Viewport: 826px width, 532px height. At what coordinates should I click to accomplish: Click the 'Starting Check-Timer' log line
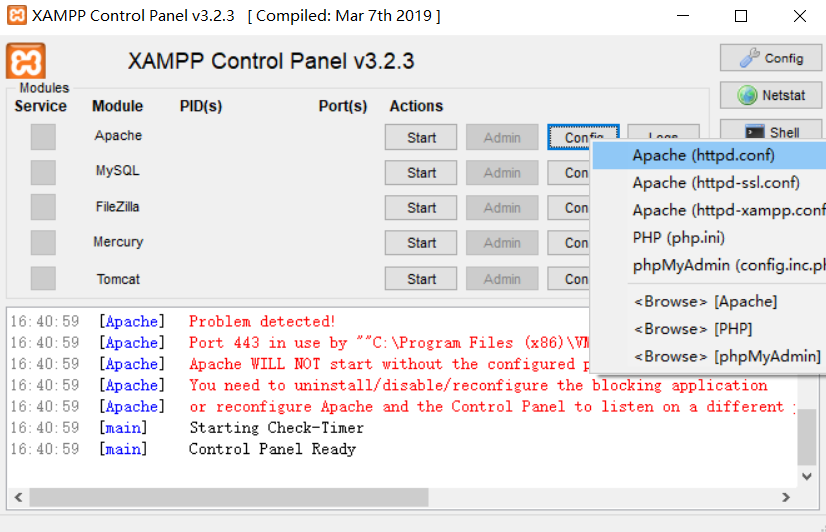[x=277, y=428]
